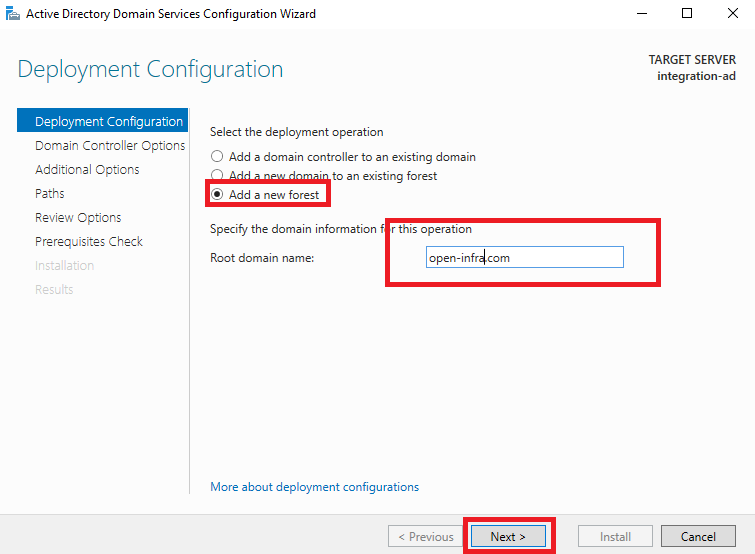
Task: Open Prerequisites Check step
Action: point(89,242)
